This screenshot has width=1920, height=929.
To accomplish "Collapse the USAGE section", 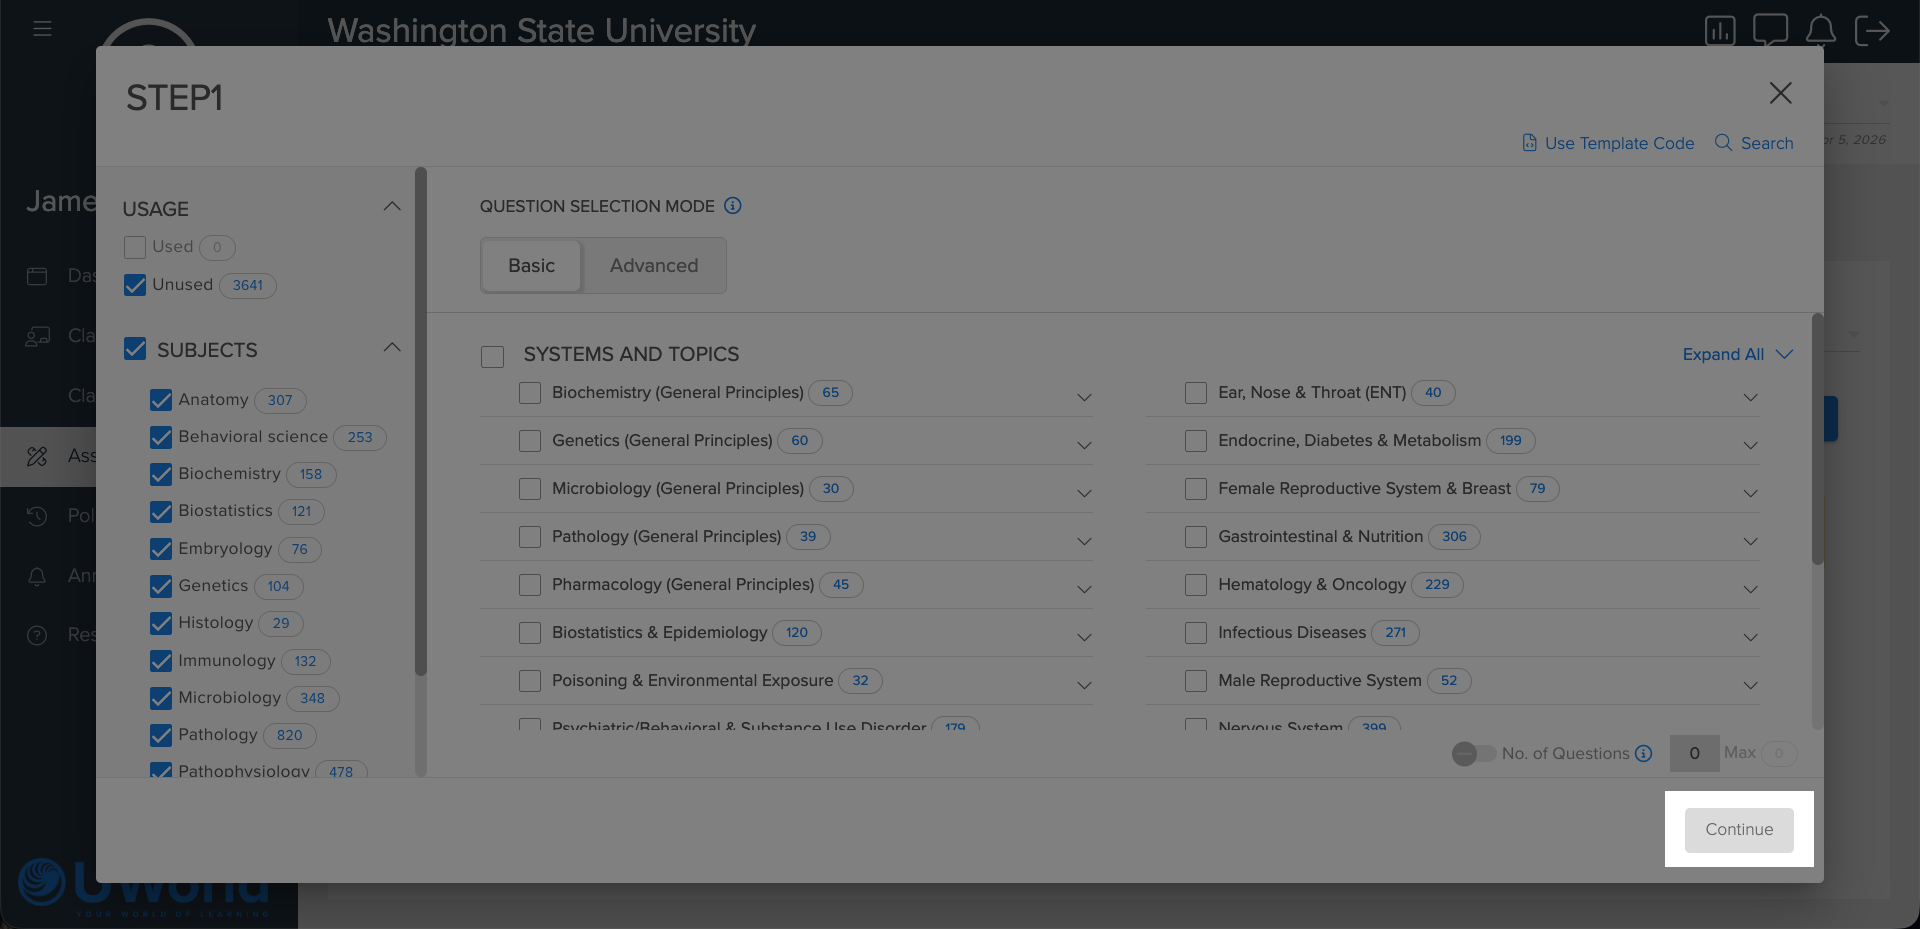I will (392, 207).
